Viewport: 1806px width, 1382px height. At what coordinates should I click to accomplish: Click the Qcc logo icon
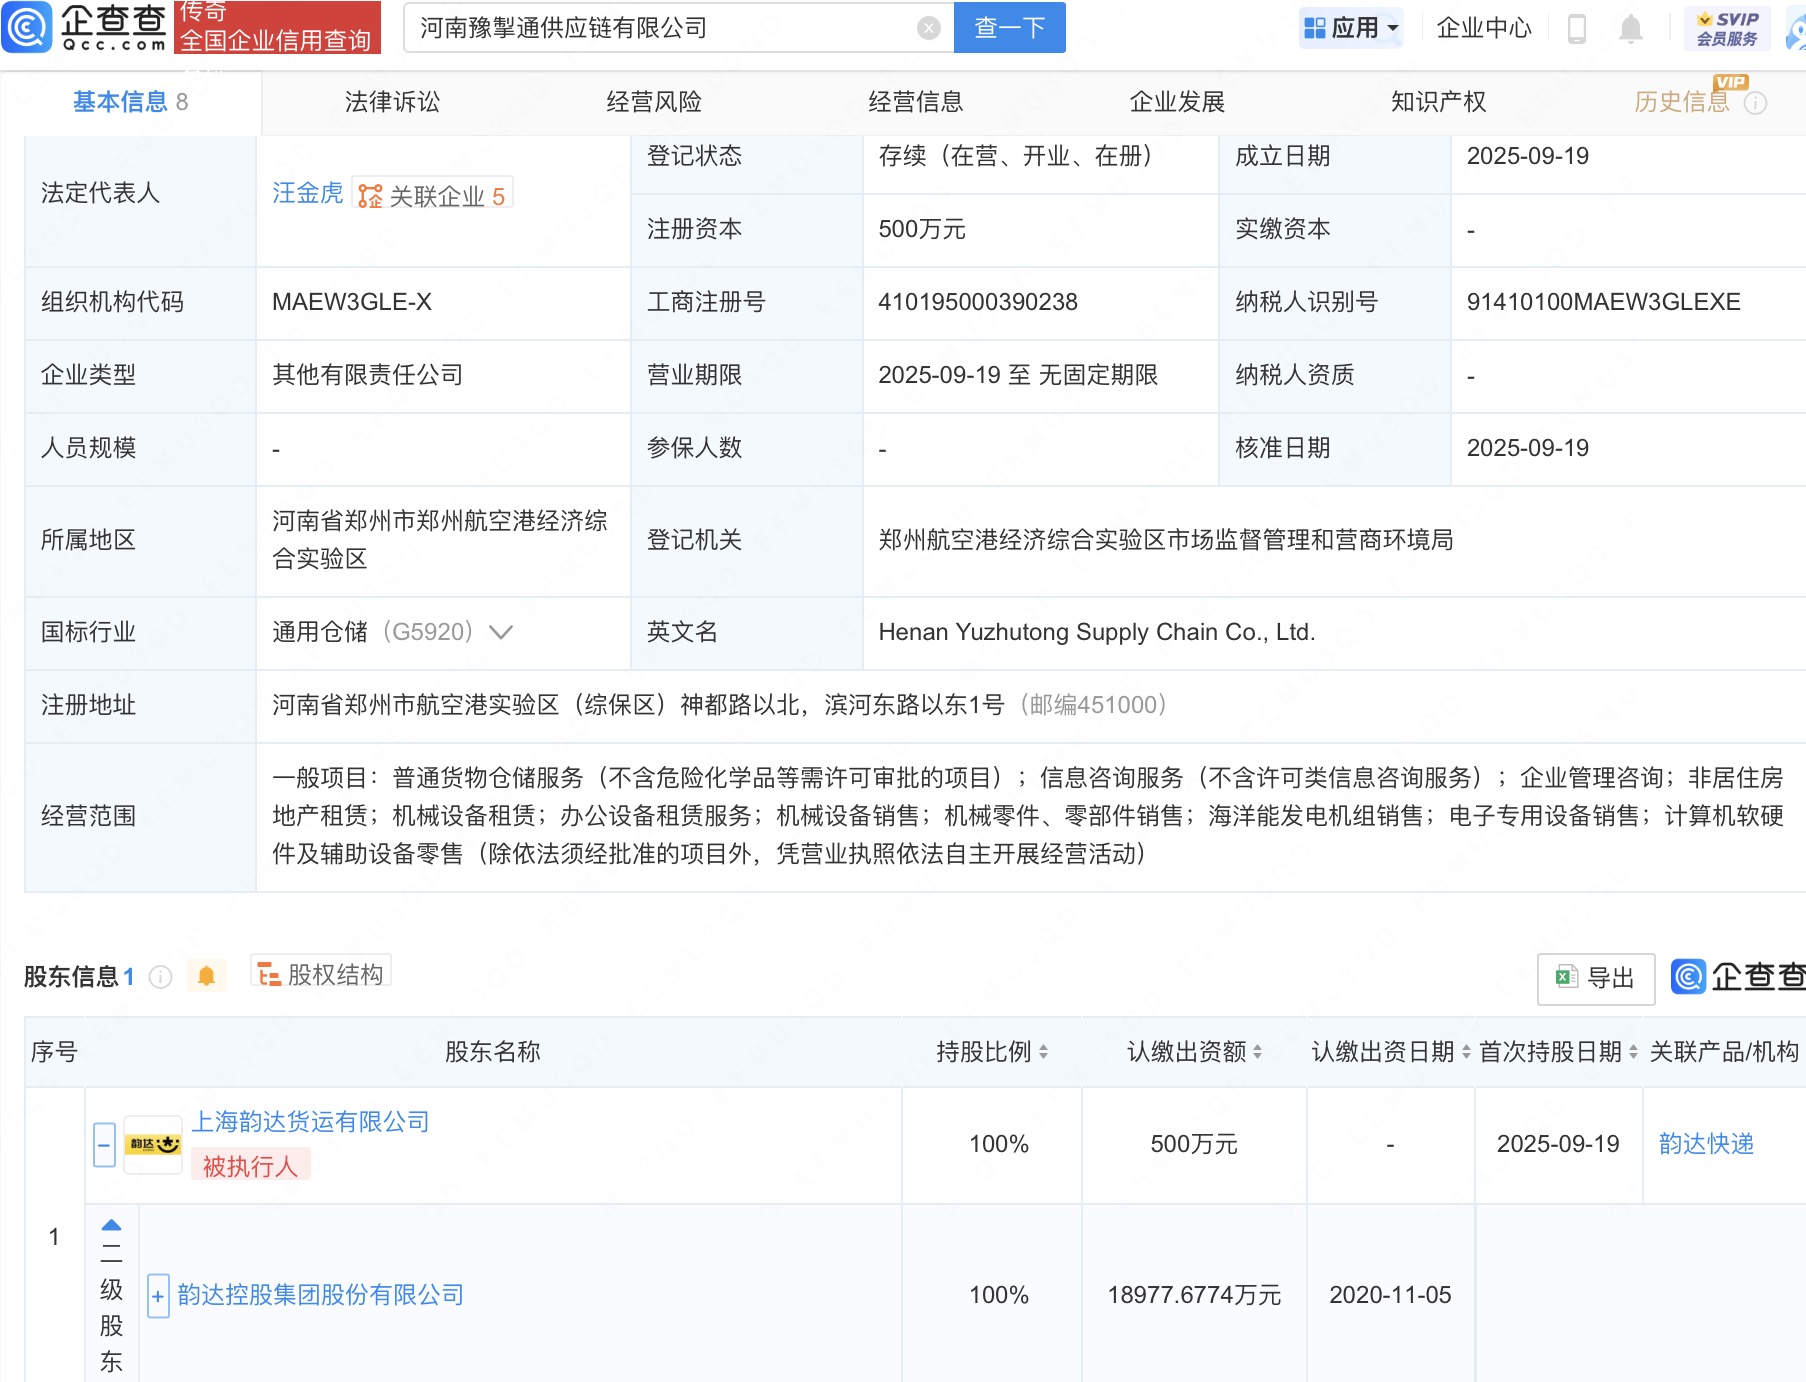tap(28, 27)
